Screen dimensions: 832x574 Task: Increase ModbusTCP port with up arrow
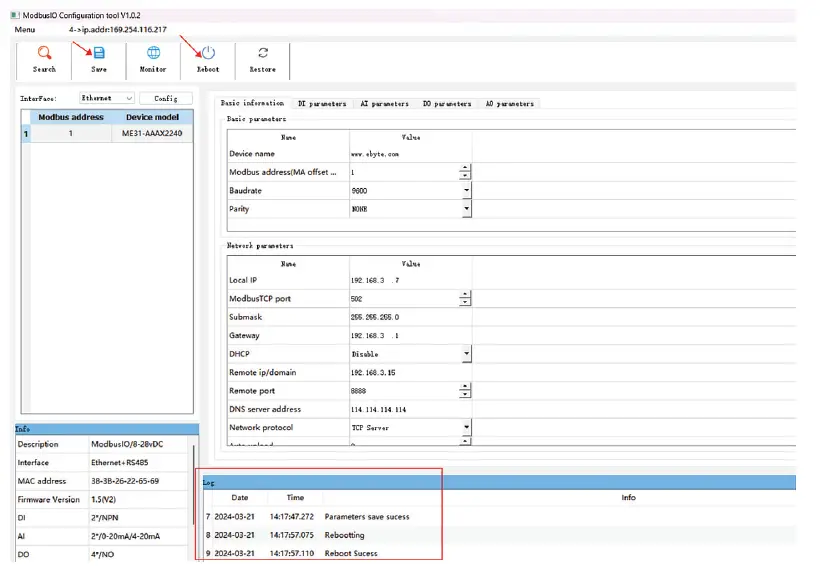pos(465,294)
